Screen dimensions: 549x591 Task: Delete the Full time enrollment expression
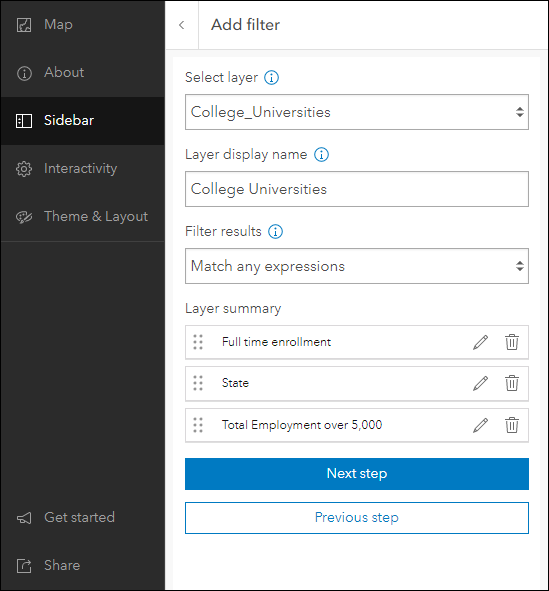click(512, 342)
